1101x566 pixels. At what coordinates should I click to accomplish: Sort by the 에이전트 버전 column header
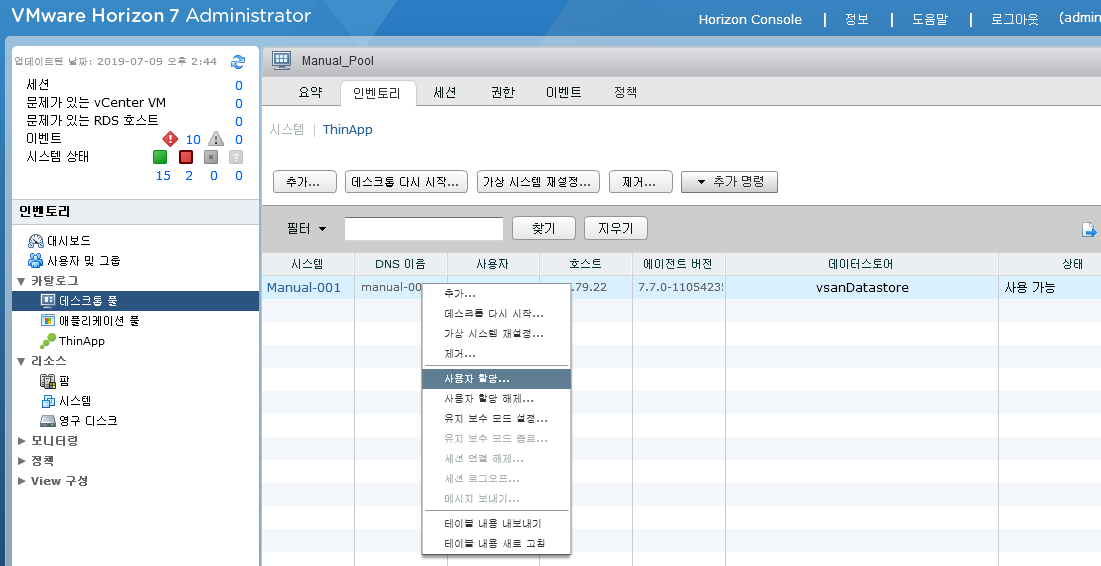pyautogui.click(x=678, y=264)
